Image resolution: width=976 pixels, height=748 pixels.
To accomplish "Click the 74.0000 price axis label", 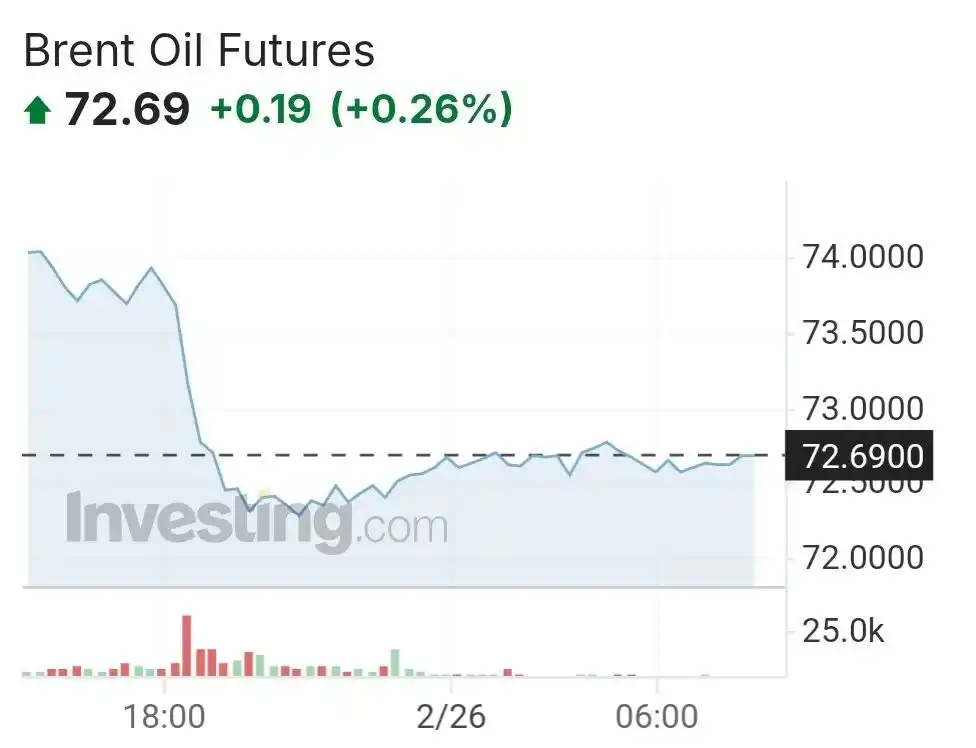I will [863, 256].
